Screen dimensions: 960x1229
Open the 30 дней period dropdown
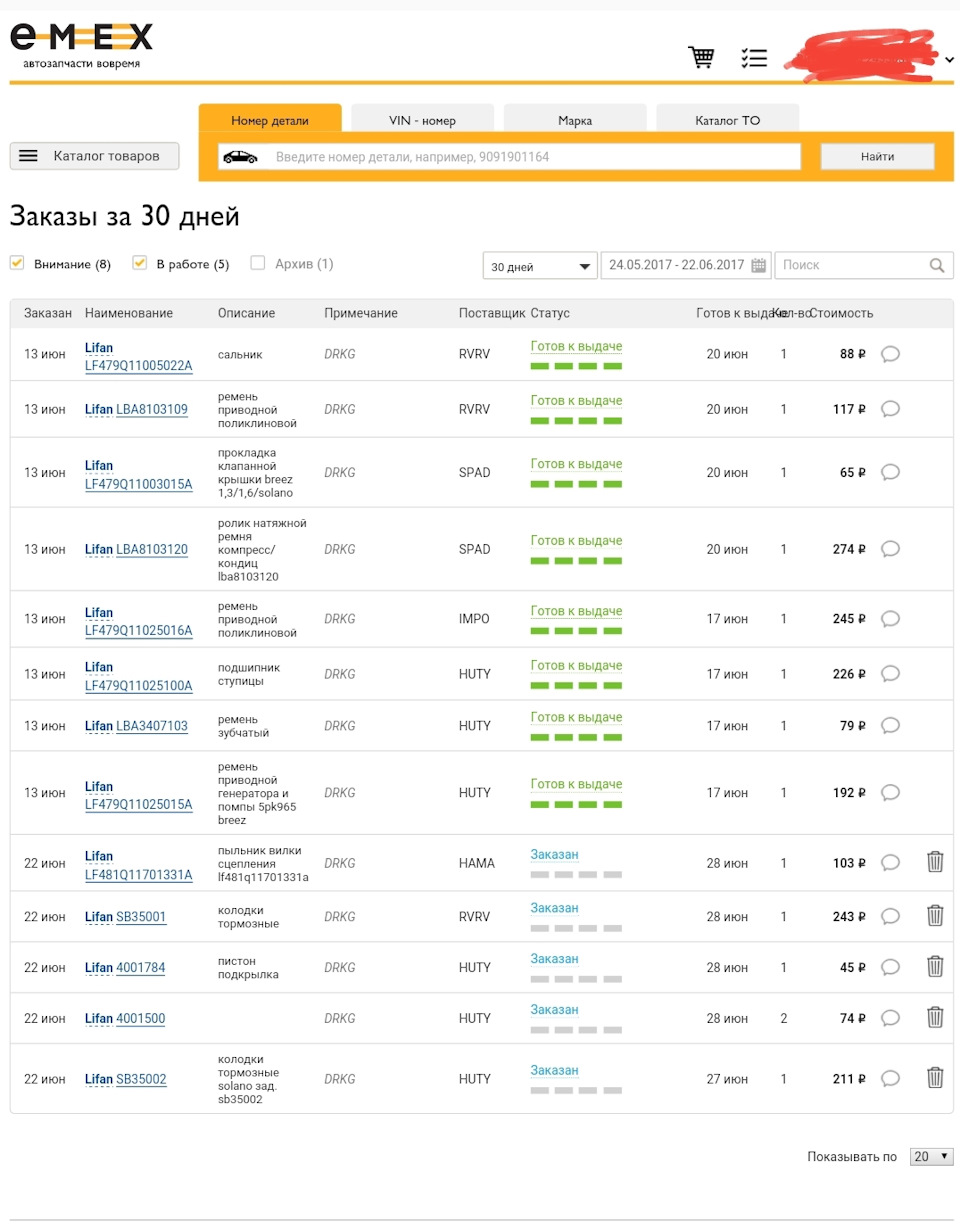tap(539, 266)
